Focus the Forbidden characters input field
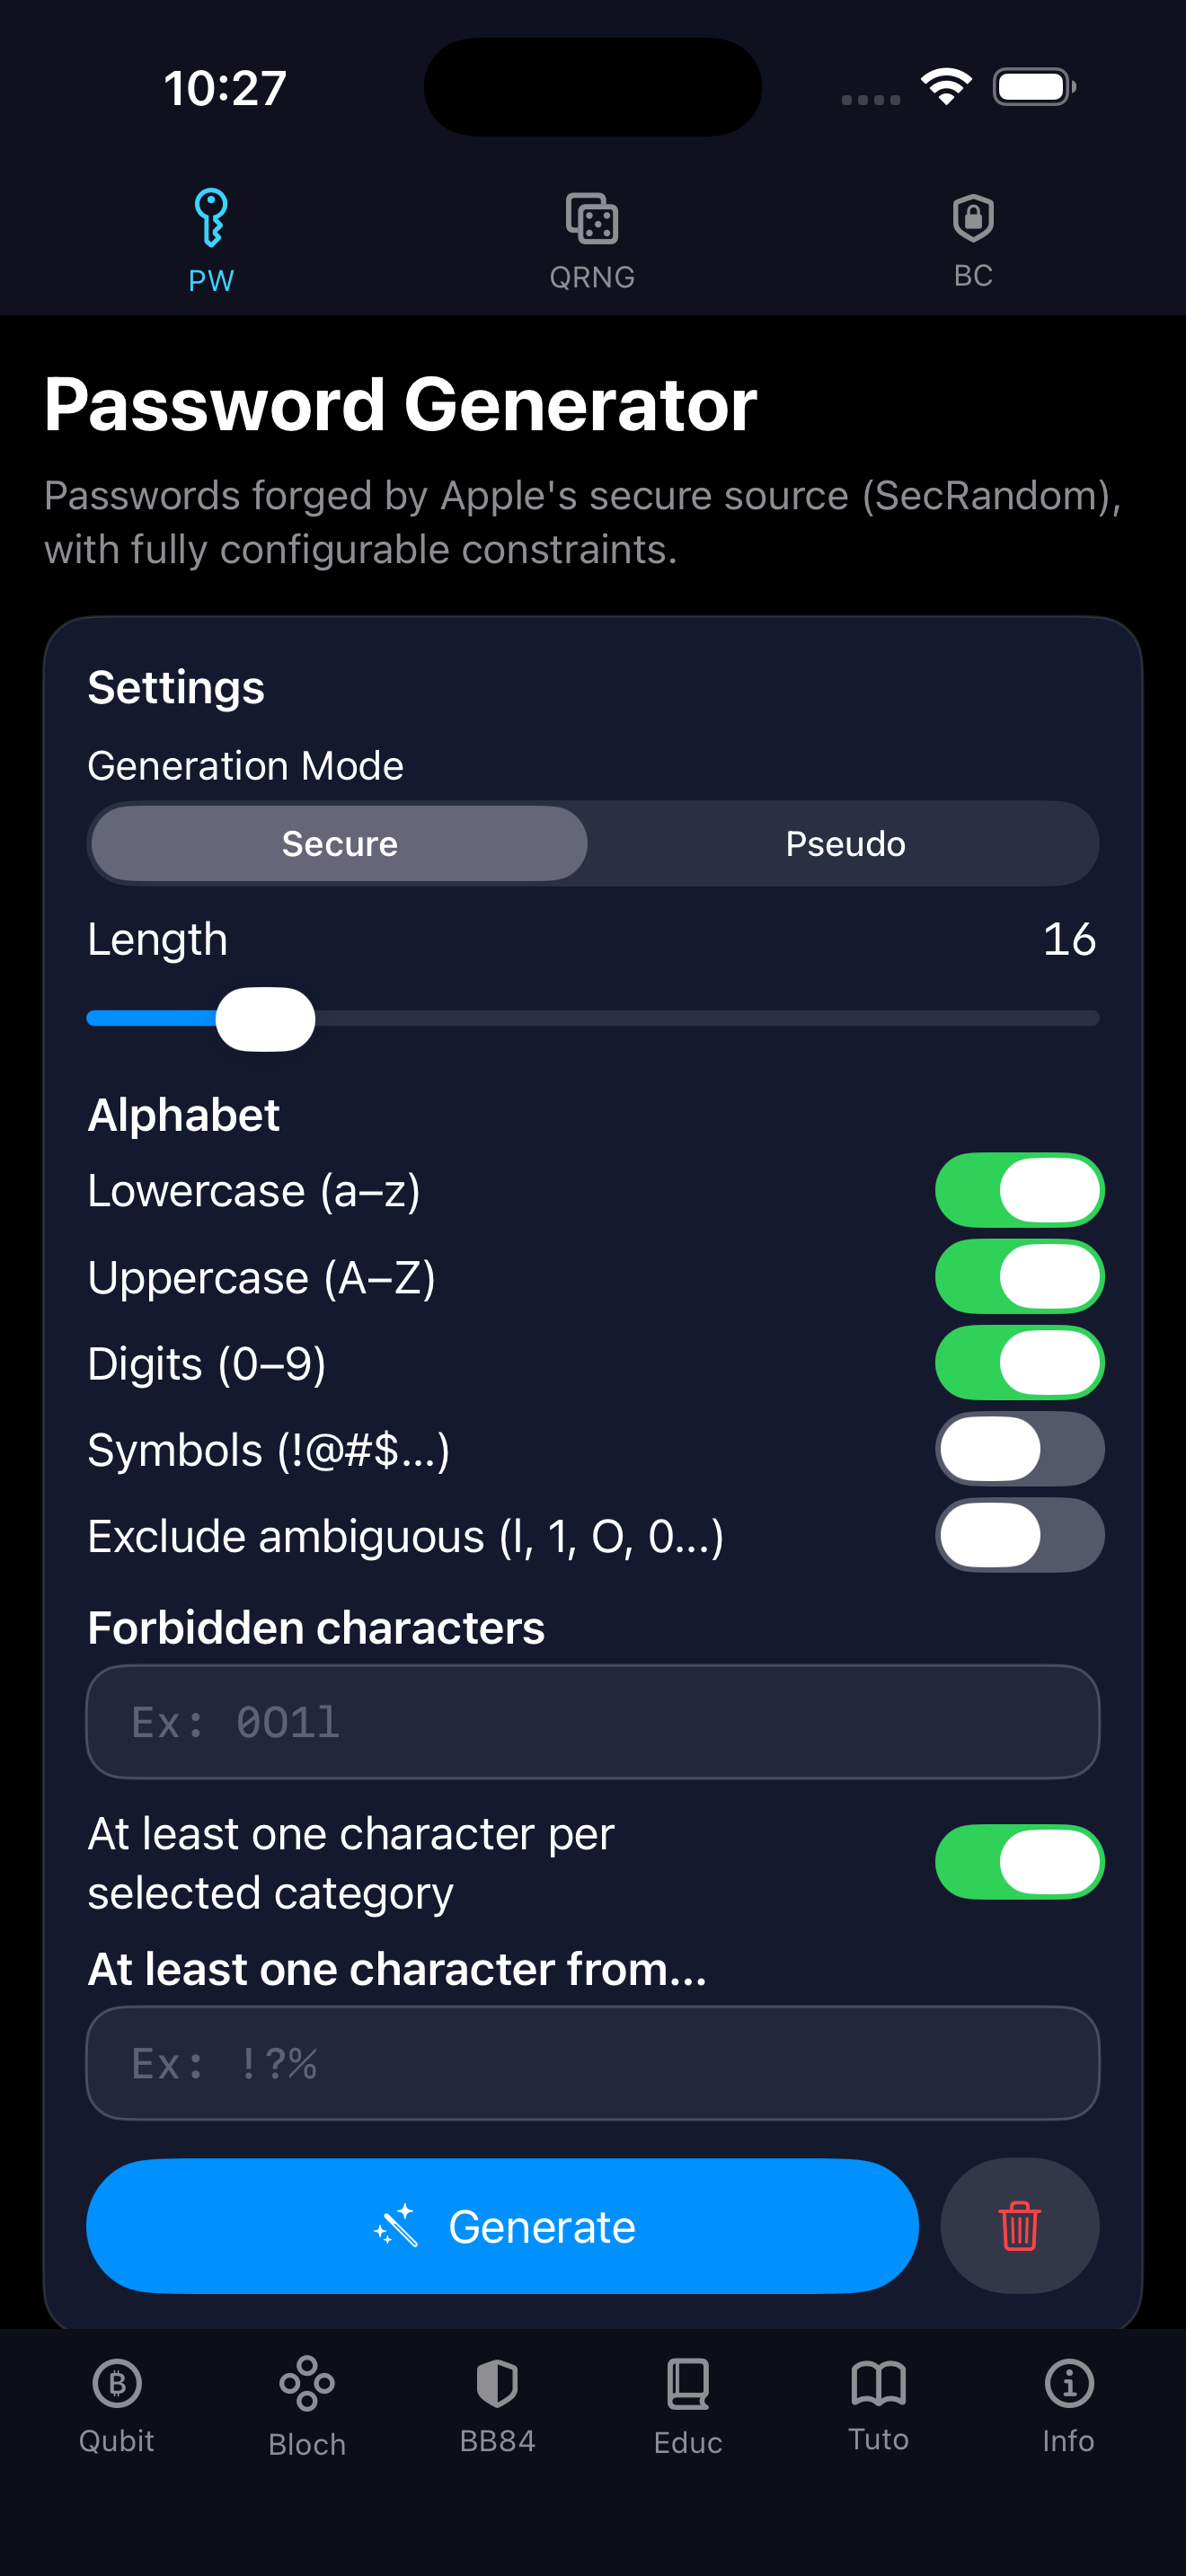 coord(592,1721)
